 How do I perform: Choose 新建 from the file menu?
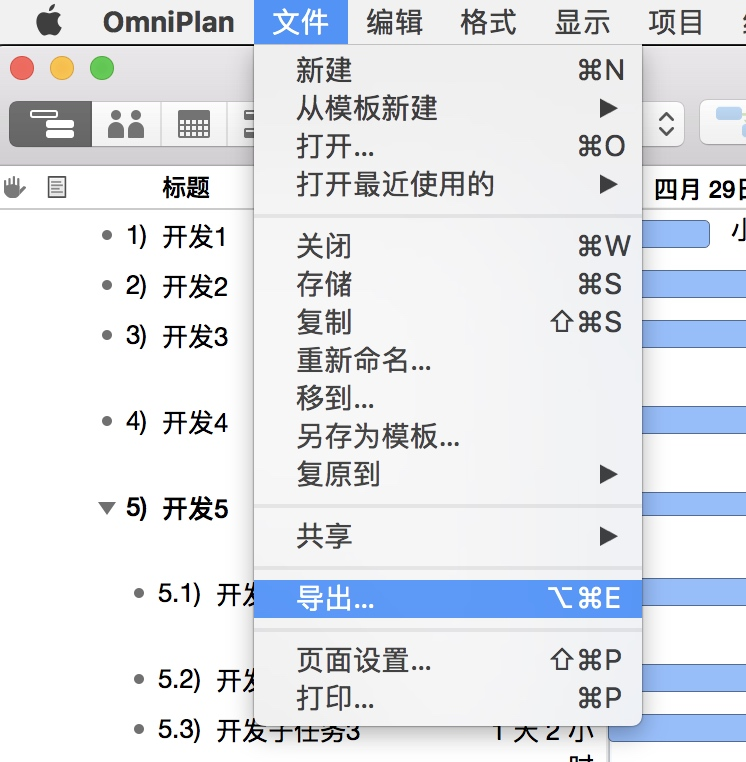pos(448,70)
